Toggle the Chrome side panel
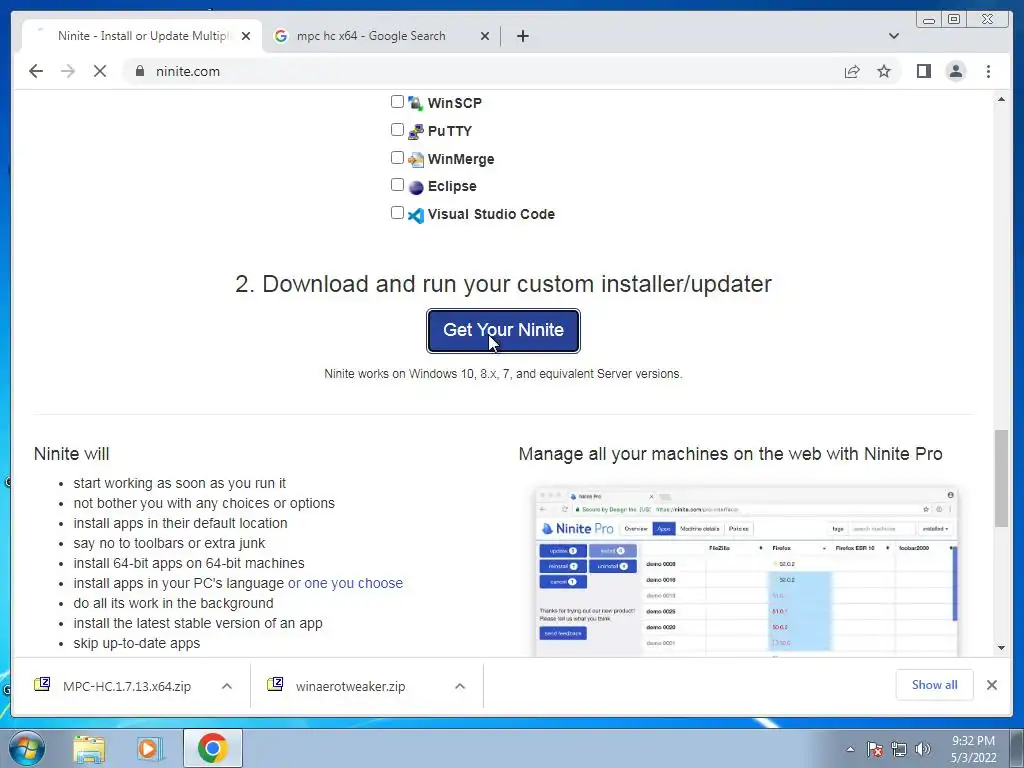The height and width of the screenshot is (768, 1024). pyautogui.click(x=923, y=71)
